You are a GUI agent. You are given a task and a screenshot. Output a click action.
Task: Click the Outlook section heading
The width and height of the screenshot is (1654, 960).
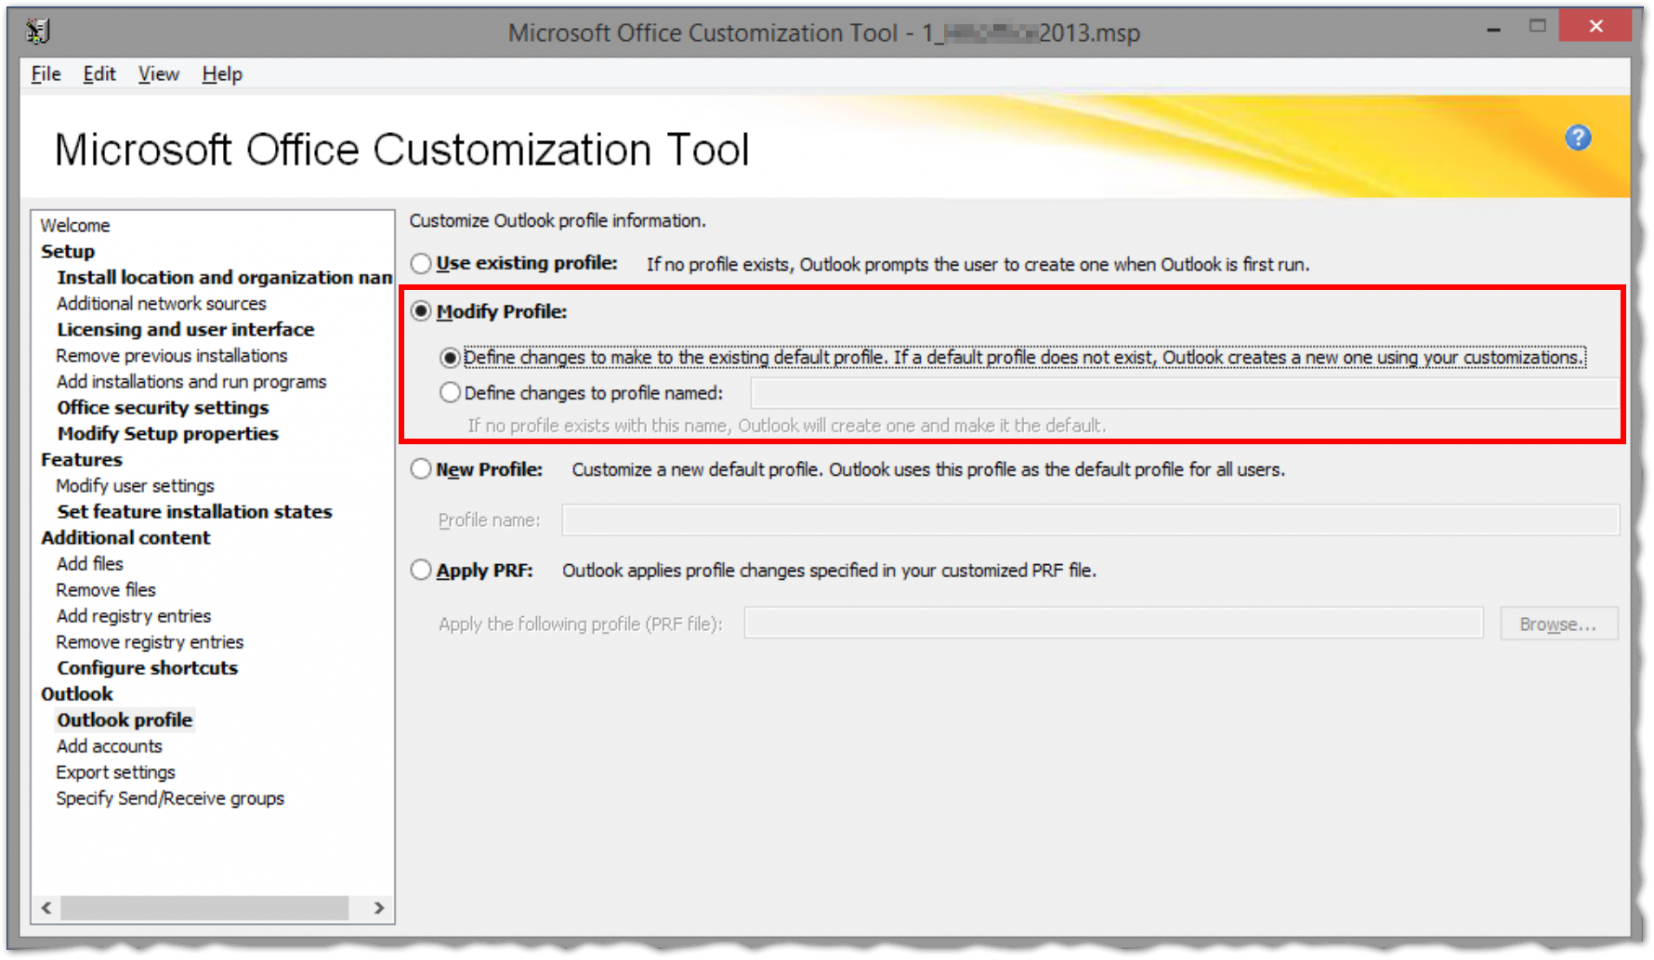coord(76,693)
